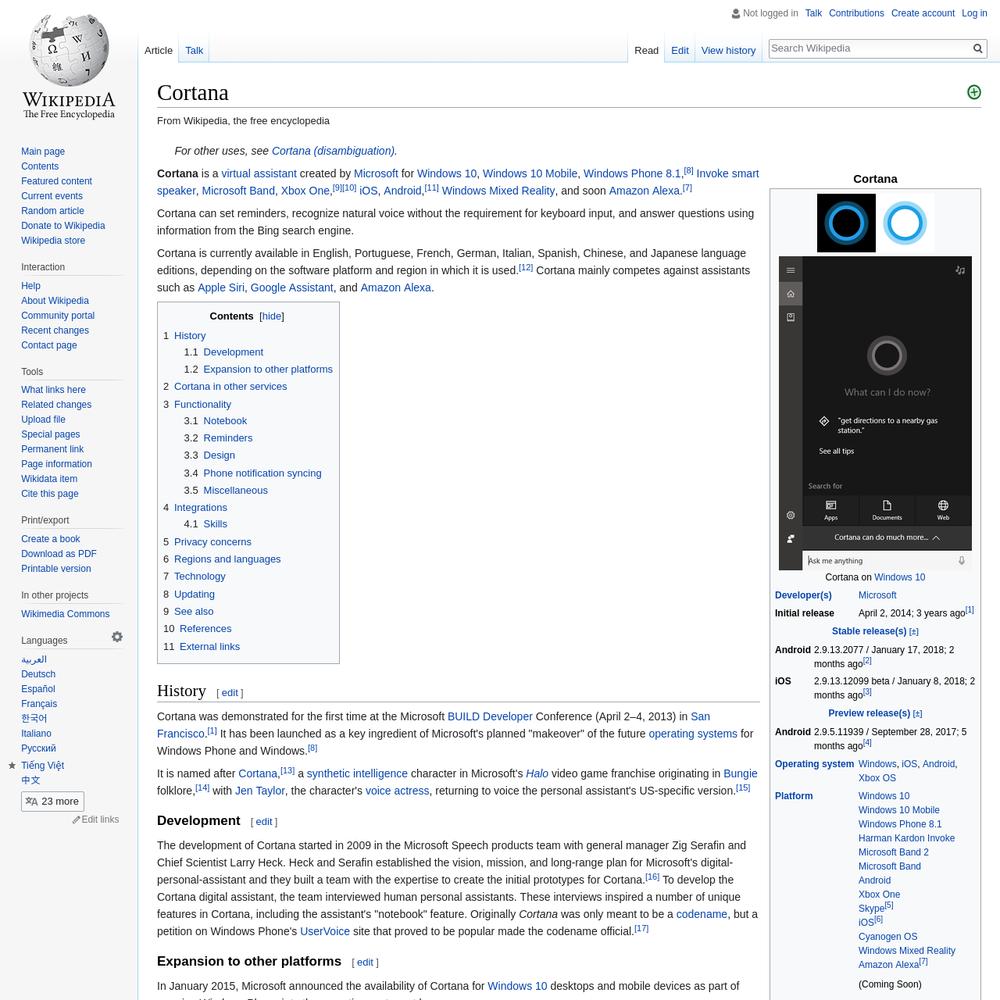
Task: Open the Edit tab
Action: click(680, 50)
